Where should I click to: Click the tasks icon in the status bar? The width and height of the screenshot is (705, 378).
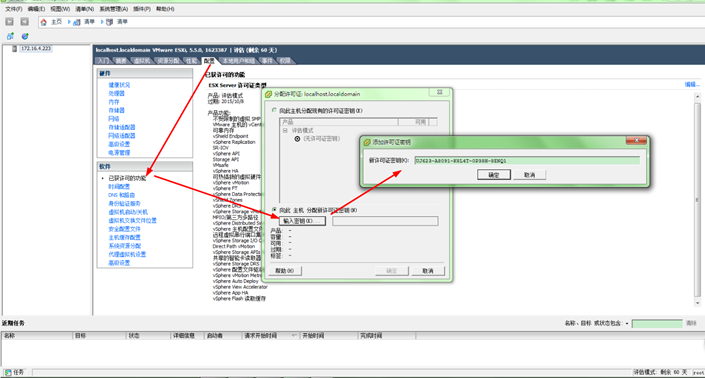point(8,372)
